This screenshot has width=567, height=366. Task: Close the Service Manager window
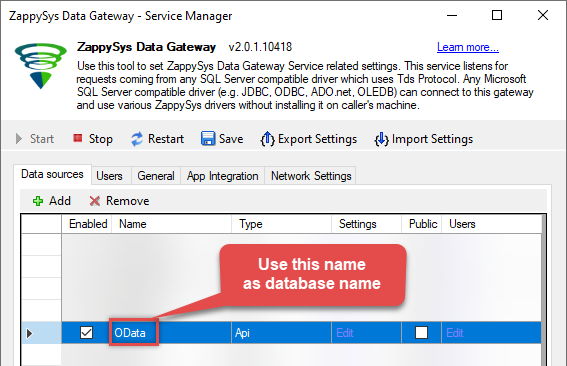(x=543, y=15)
